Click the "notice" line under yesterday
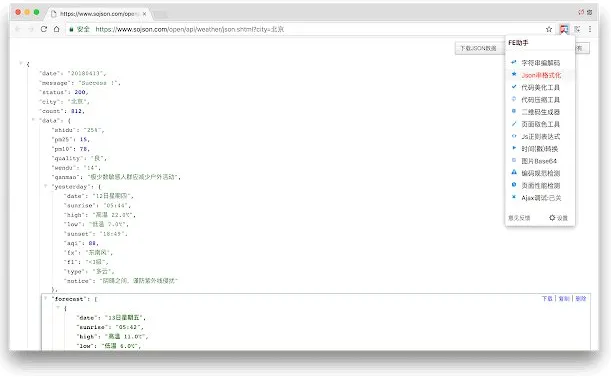Screen dimensions: 611x377 pos(120,281)
